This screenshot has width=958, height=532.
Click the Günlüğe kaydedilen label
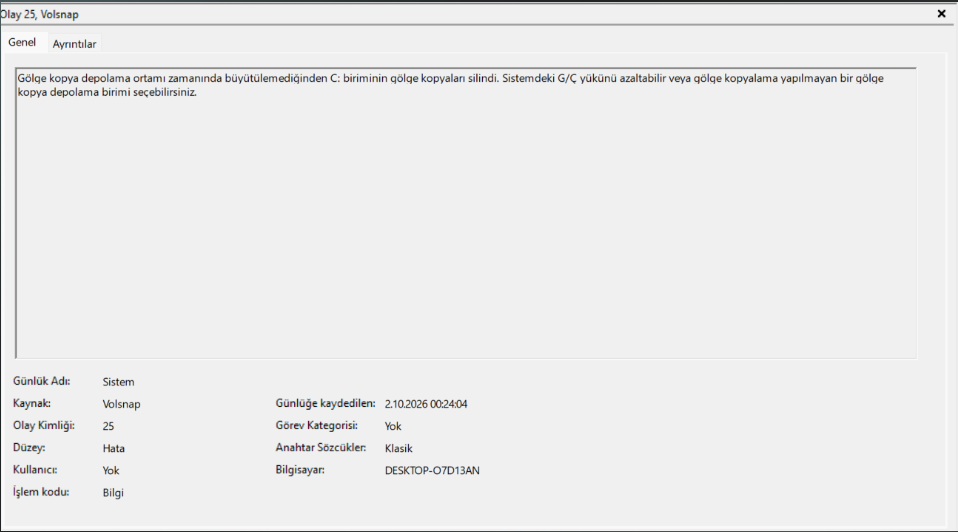pos(325,403)
